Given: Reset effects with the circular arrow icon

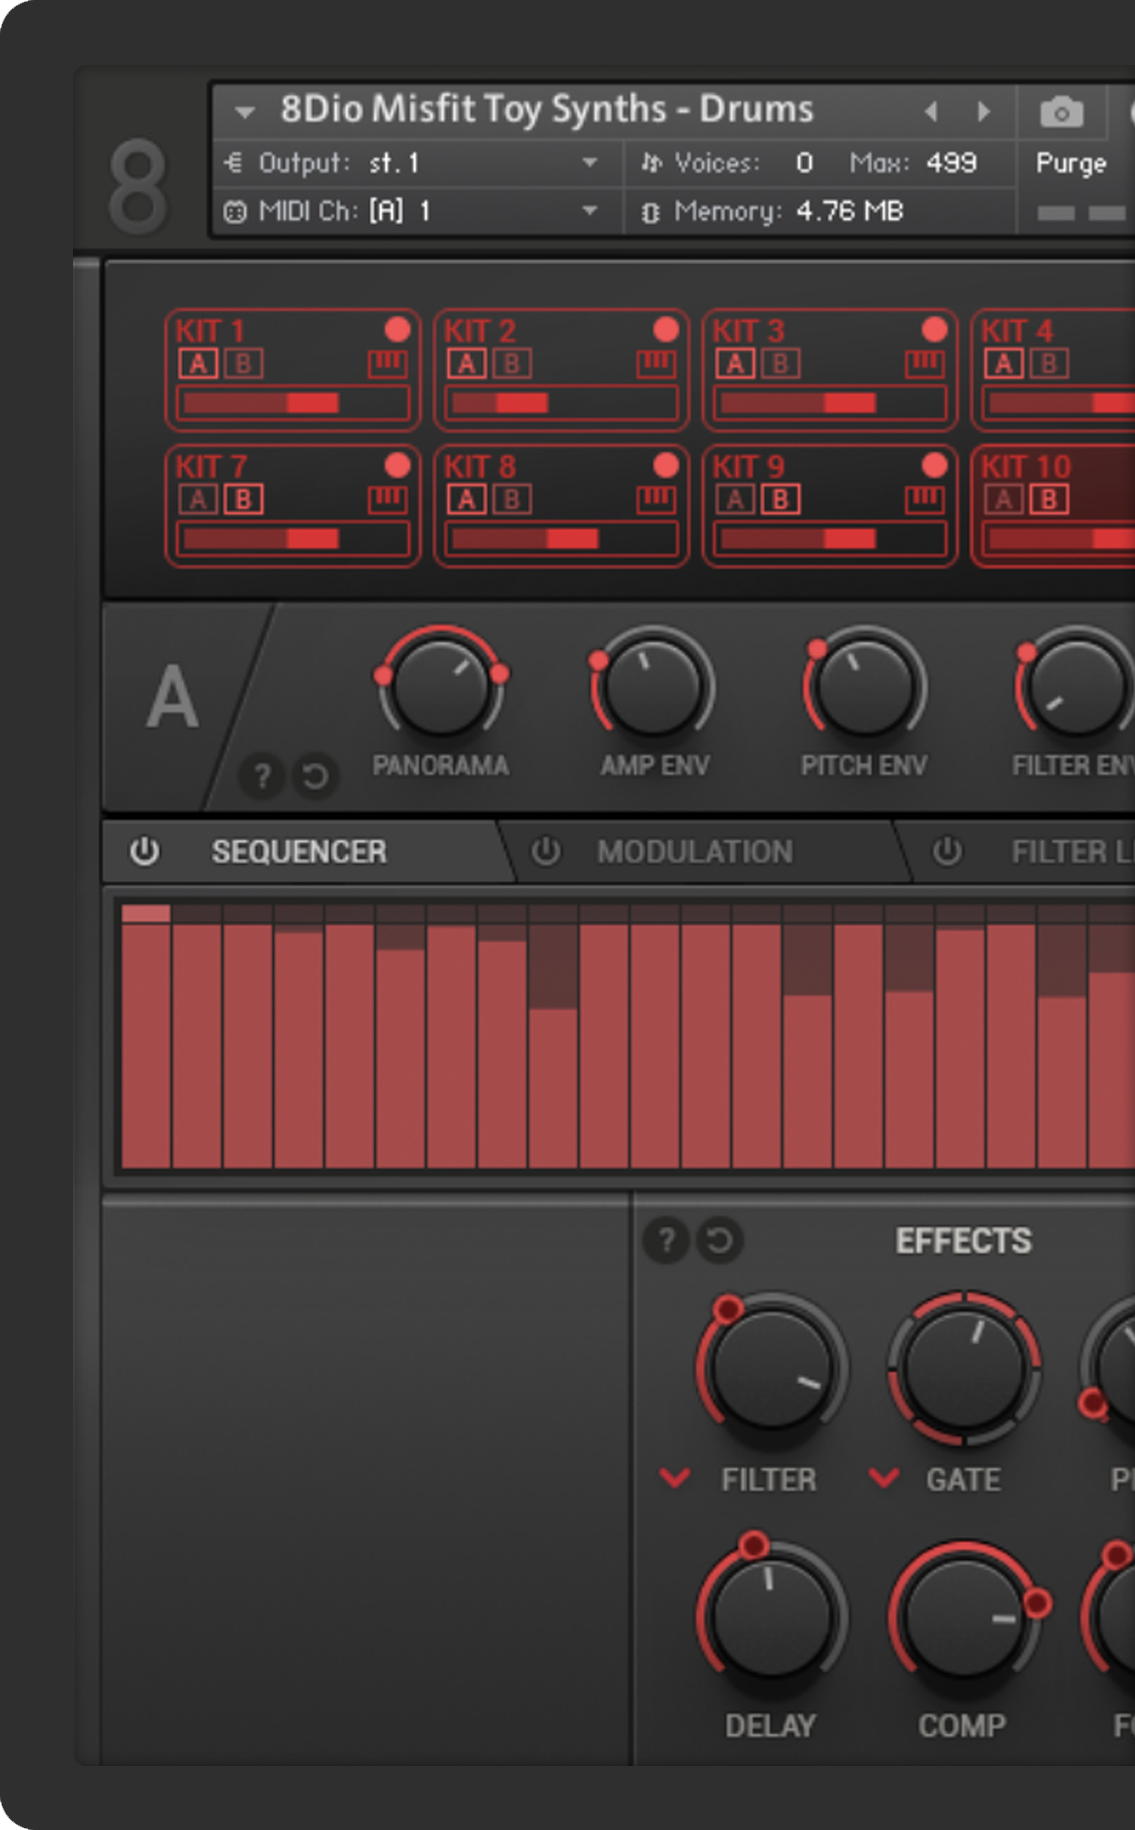Looking at the screenshot, I should (x=719, y=1240).
